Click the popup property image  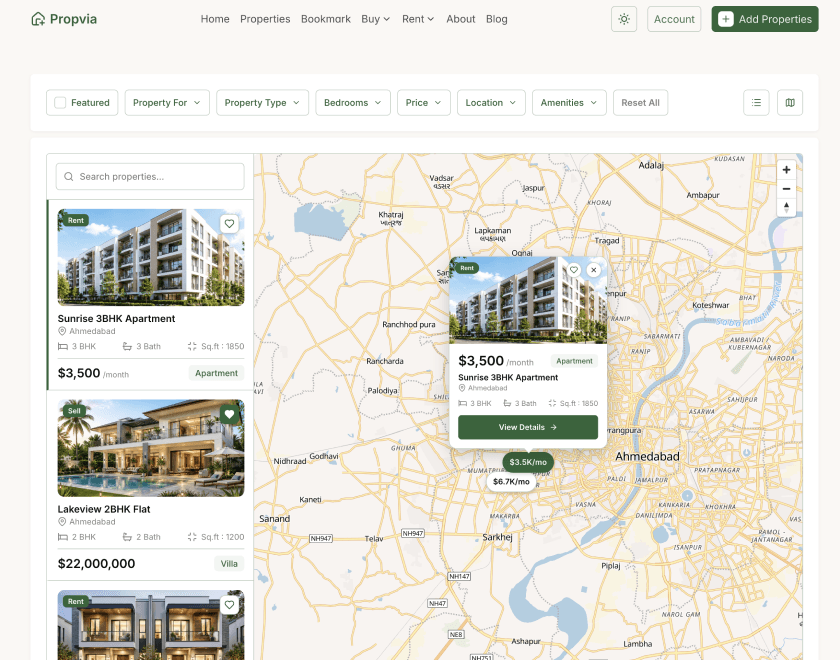[528, 300]
